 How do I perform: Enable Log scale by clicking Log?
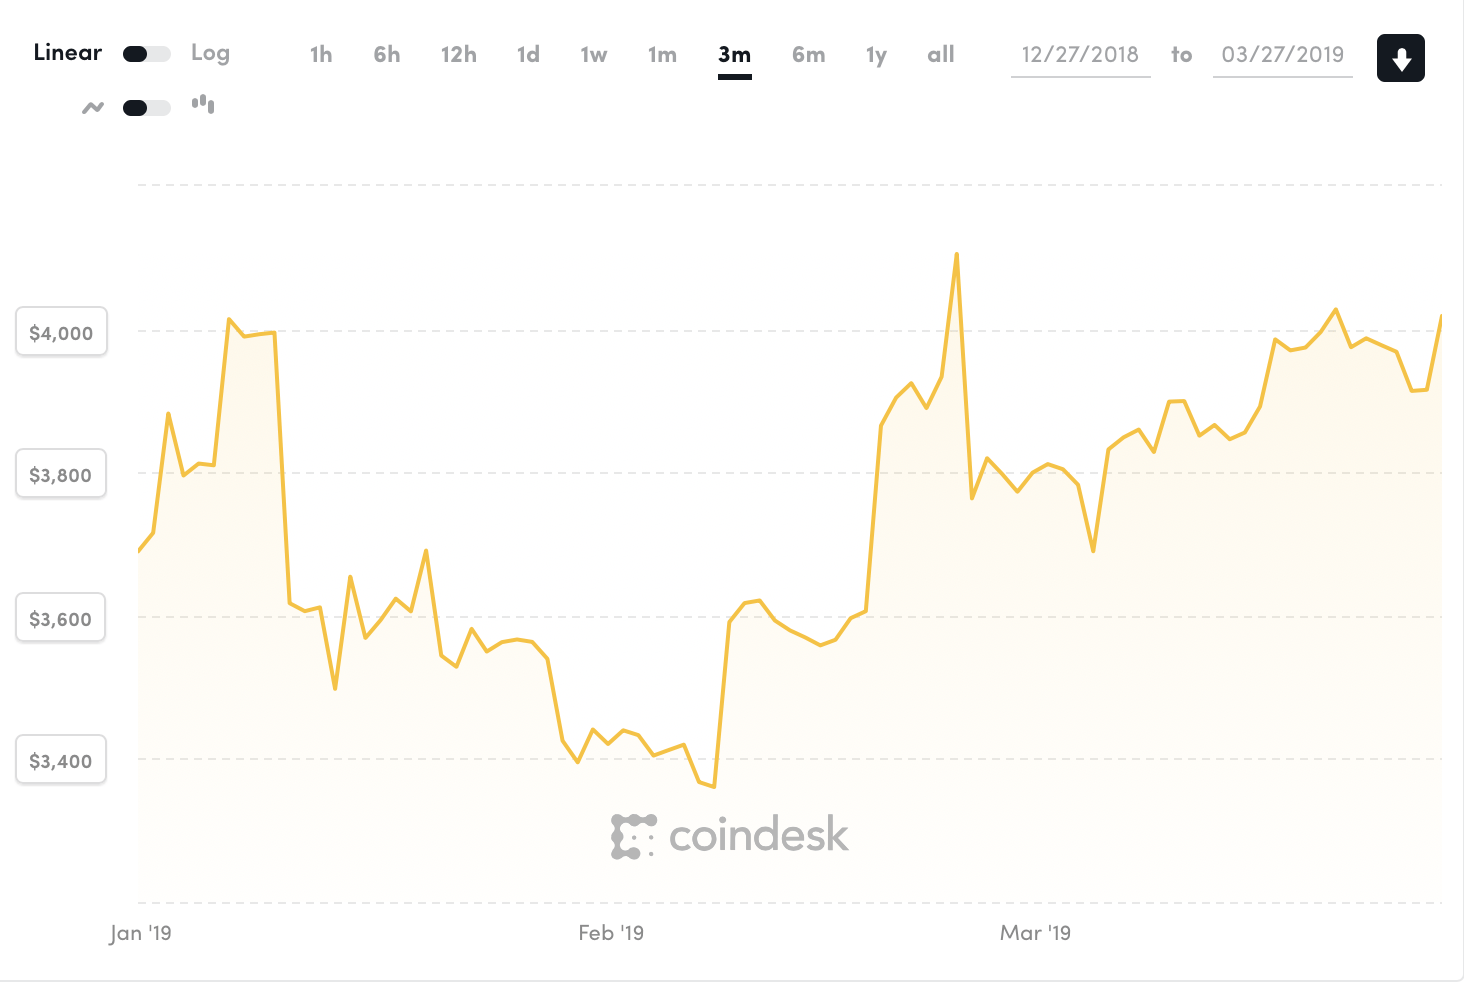point(210,52)
